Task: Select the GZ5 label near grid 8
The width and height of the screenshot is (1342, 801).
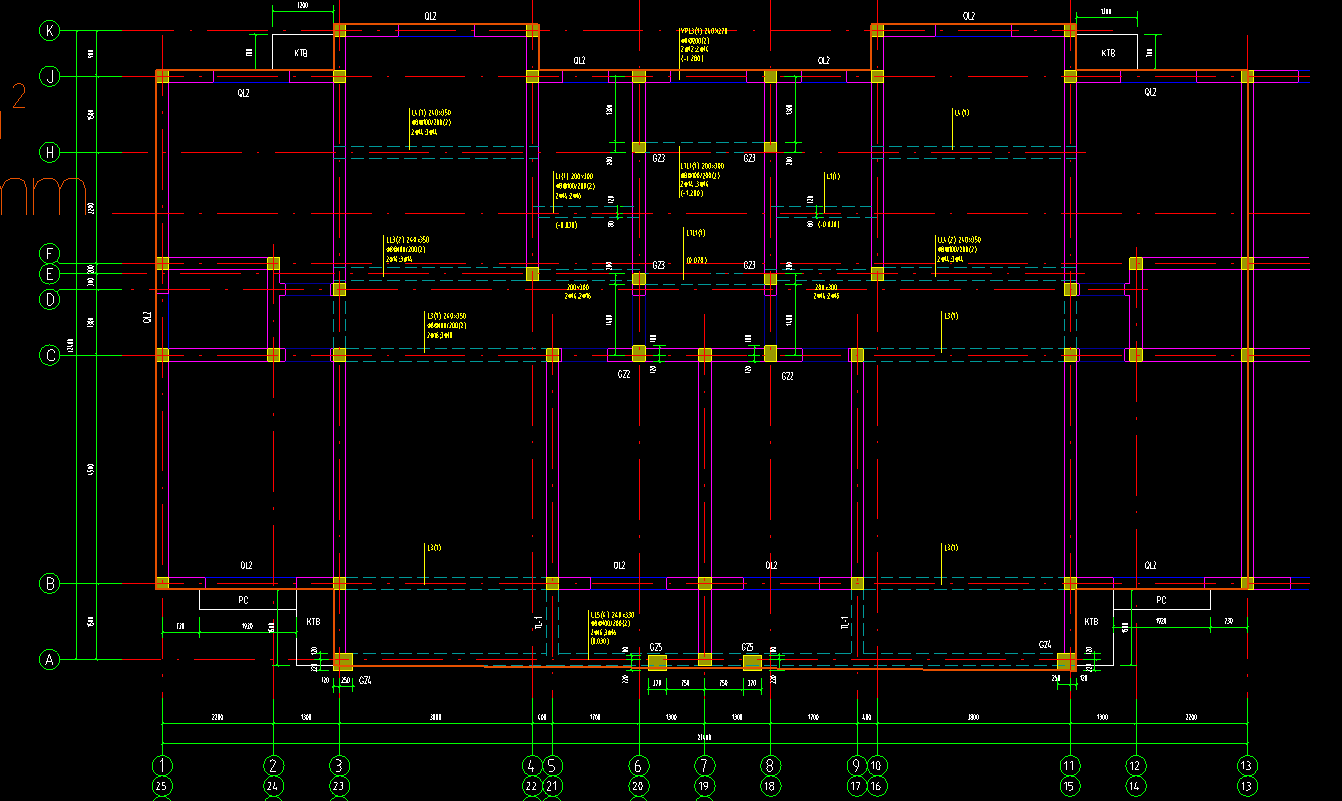Action: [x=748, y=647]
